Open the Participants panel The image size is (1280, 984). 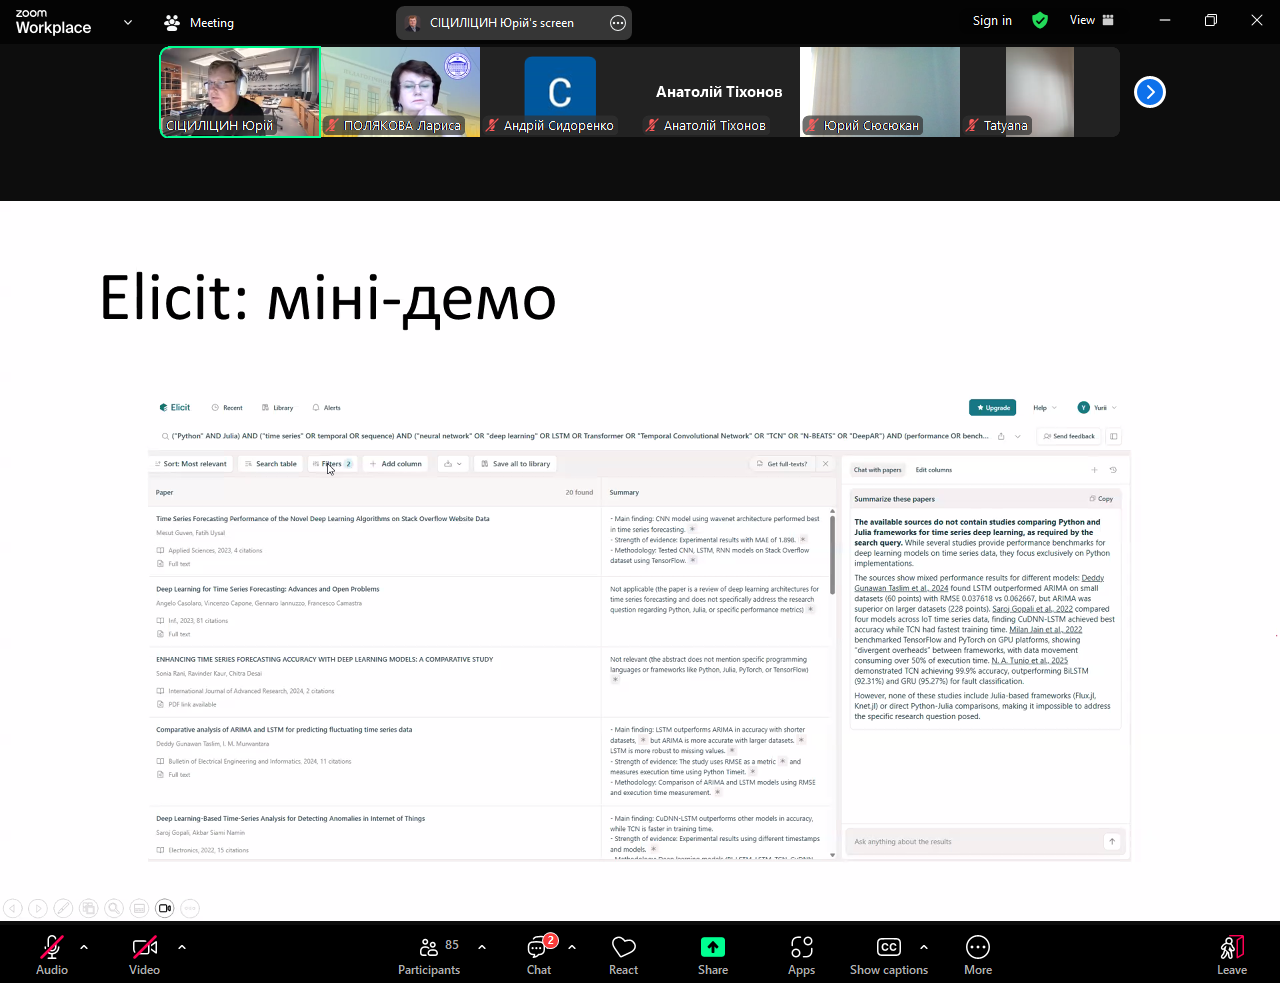pos(429,953)
